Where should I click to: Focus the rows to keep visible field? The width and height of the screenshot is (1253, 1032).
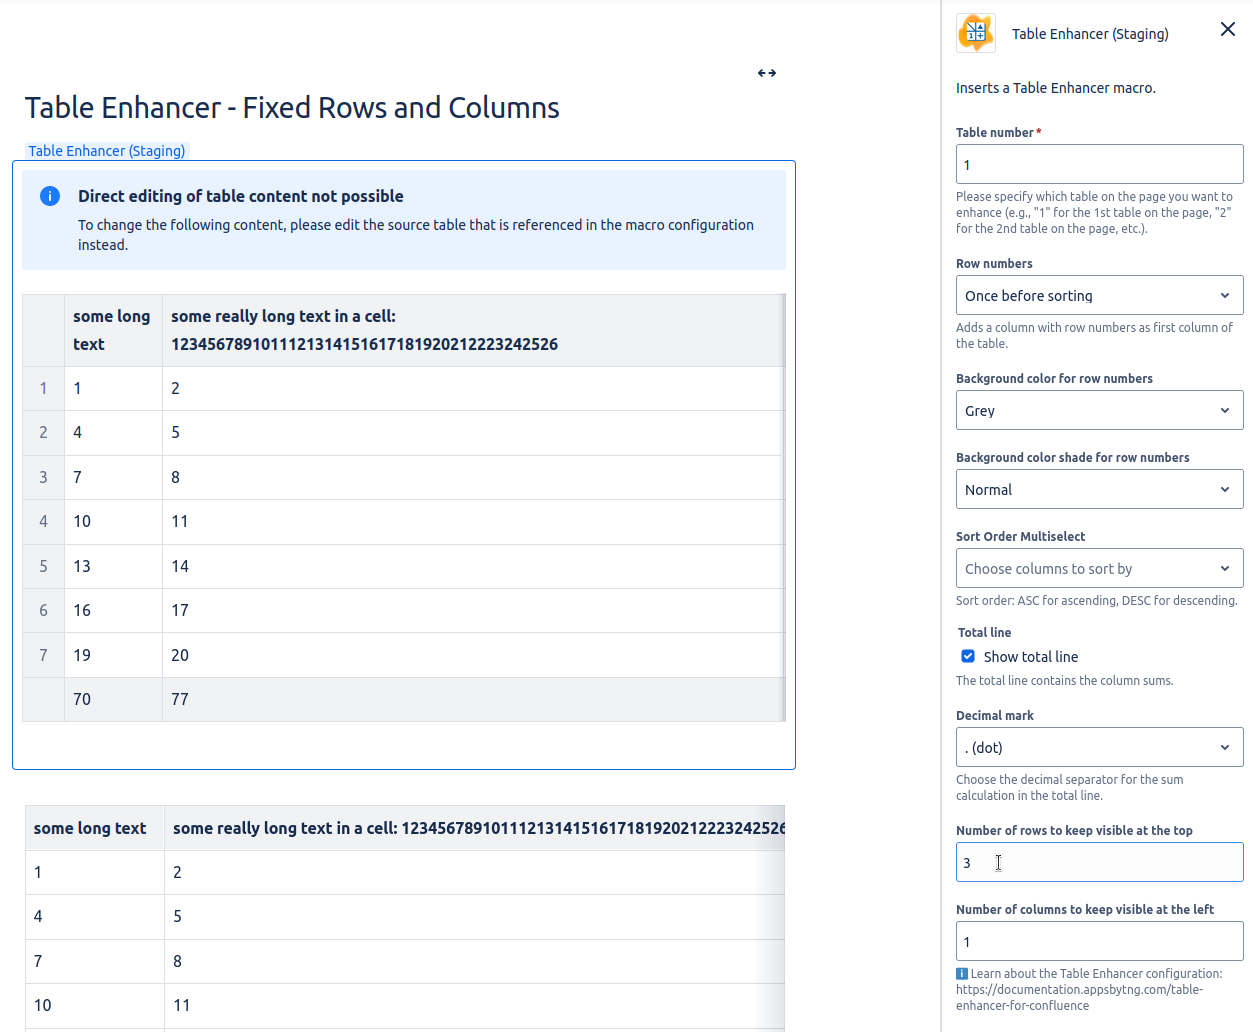(x=1098, y=863)
